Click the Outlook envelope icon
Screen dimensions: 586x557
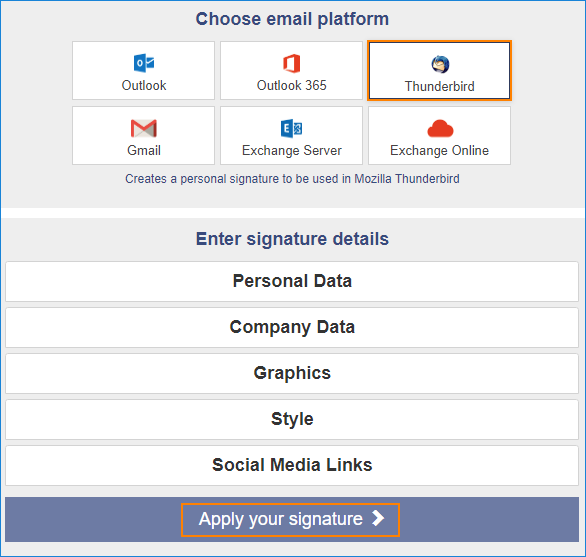pyautogui.click(x=144, y=63)
